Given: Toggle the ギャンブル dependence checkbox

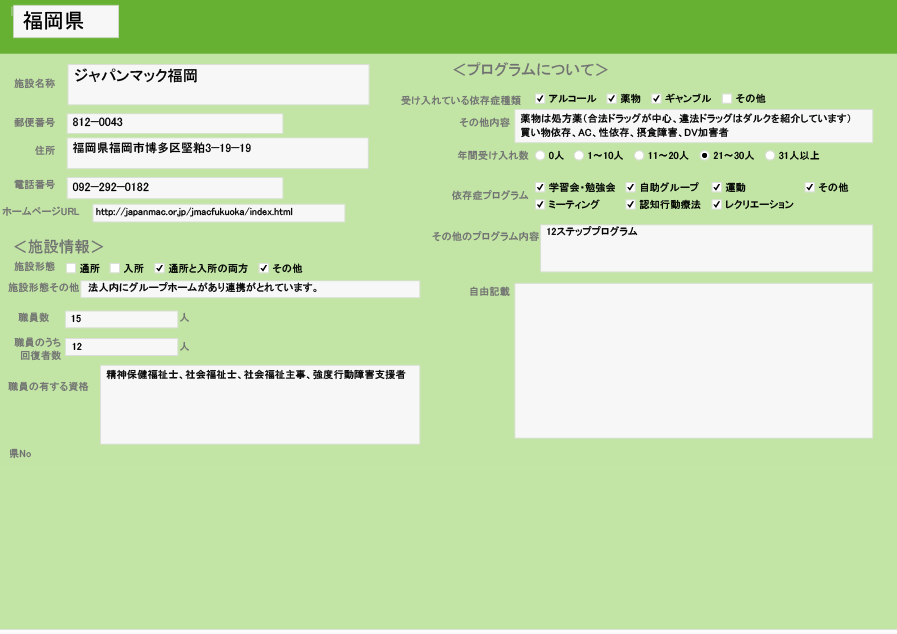Looking at the screenshot, I should coord(657,99).
